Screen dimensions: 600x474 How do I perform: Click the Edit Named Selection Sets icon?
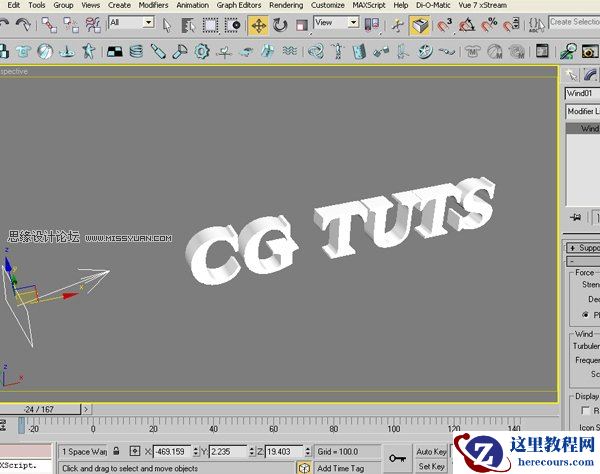(536, 25)
